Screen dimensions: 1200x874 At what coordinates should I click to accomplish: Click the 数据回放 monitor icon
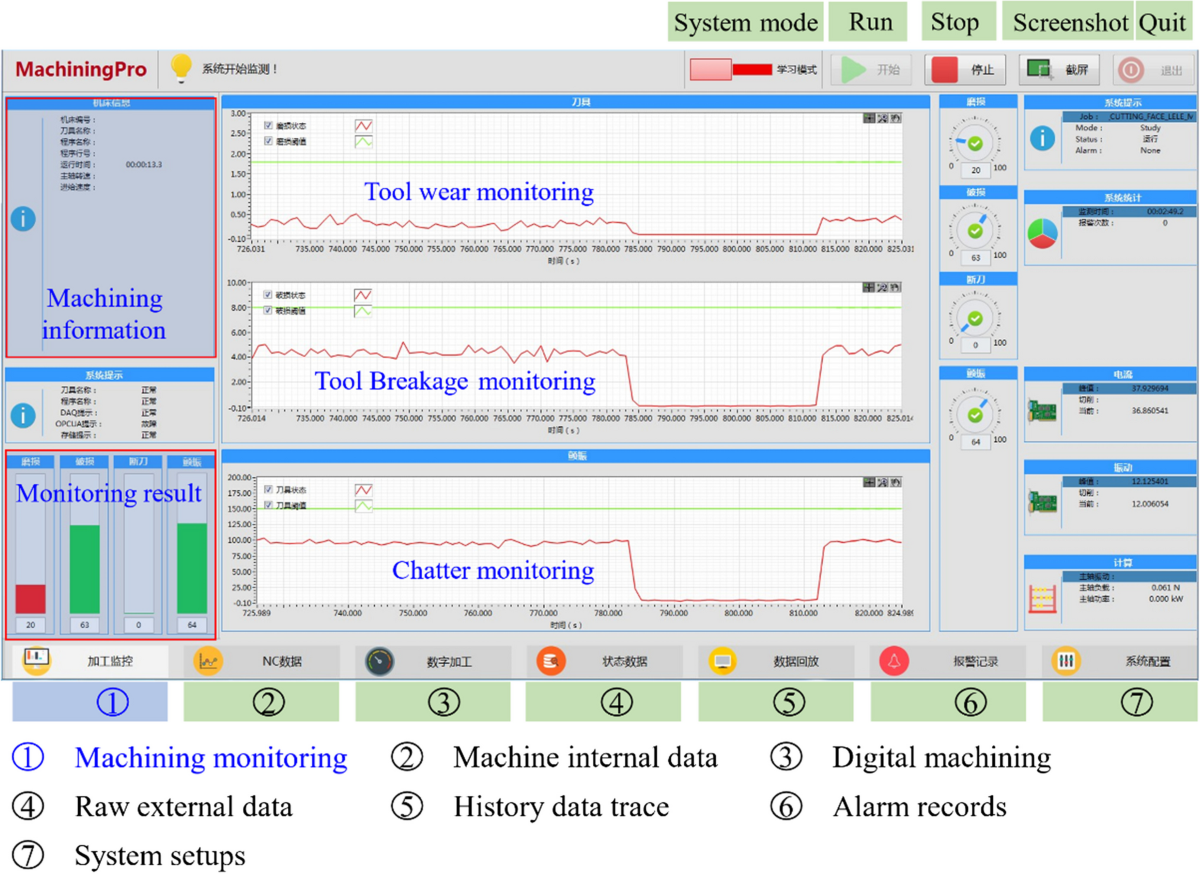pos(723,661)
